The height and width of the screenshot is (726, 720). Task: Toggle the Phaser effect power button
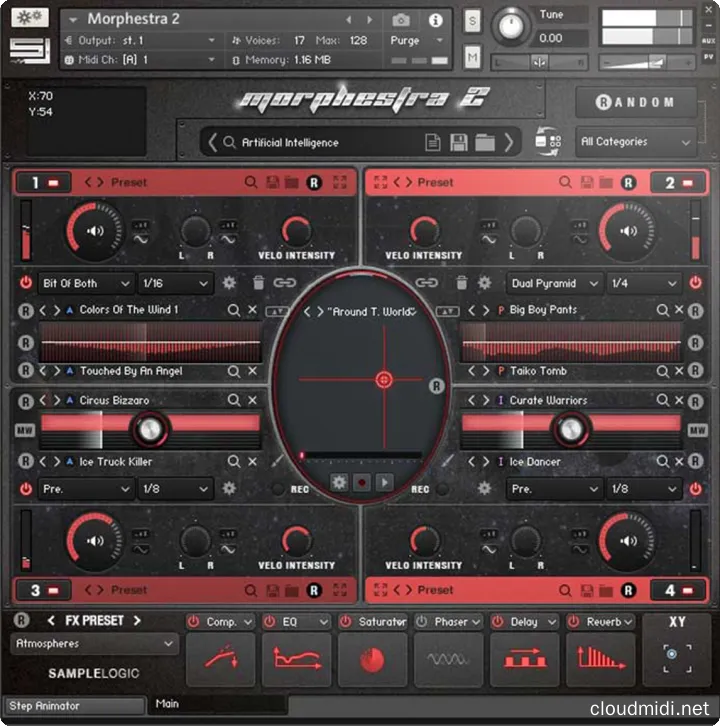coord(420,622)
